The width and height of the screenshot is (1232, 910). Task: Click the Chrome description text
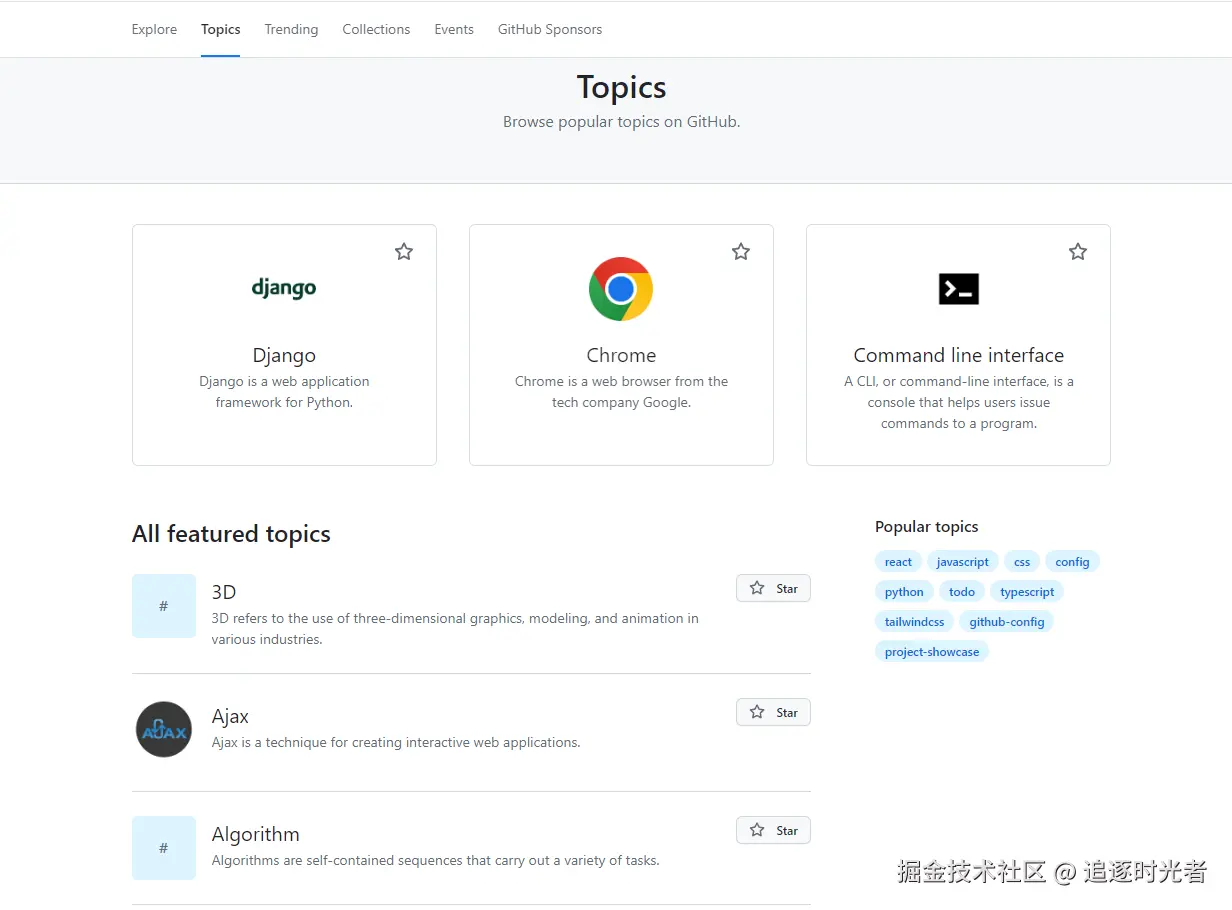[x=621, y=392]
